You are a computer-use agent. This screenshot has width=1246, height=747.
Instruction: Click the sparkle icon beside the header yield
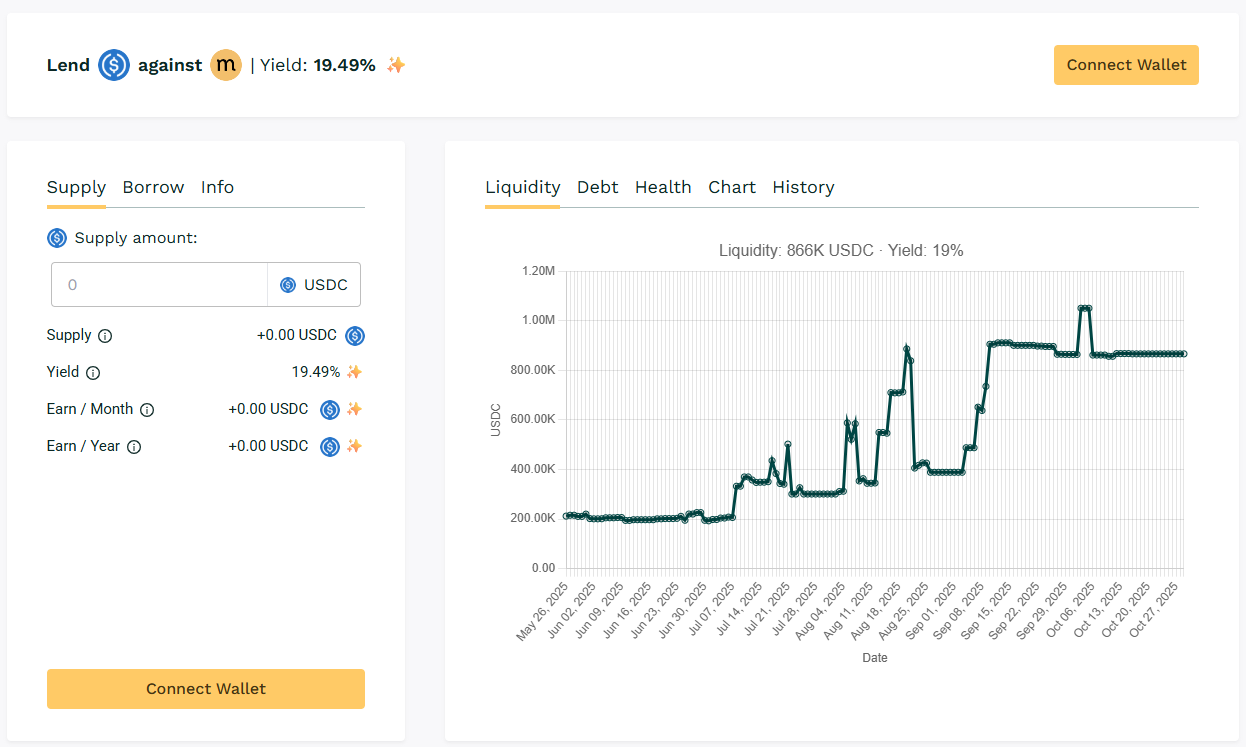point(395,65)
